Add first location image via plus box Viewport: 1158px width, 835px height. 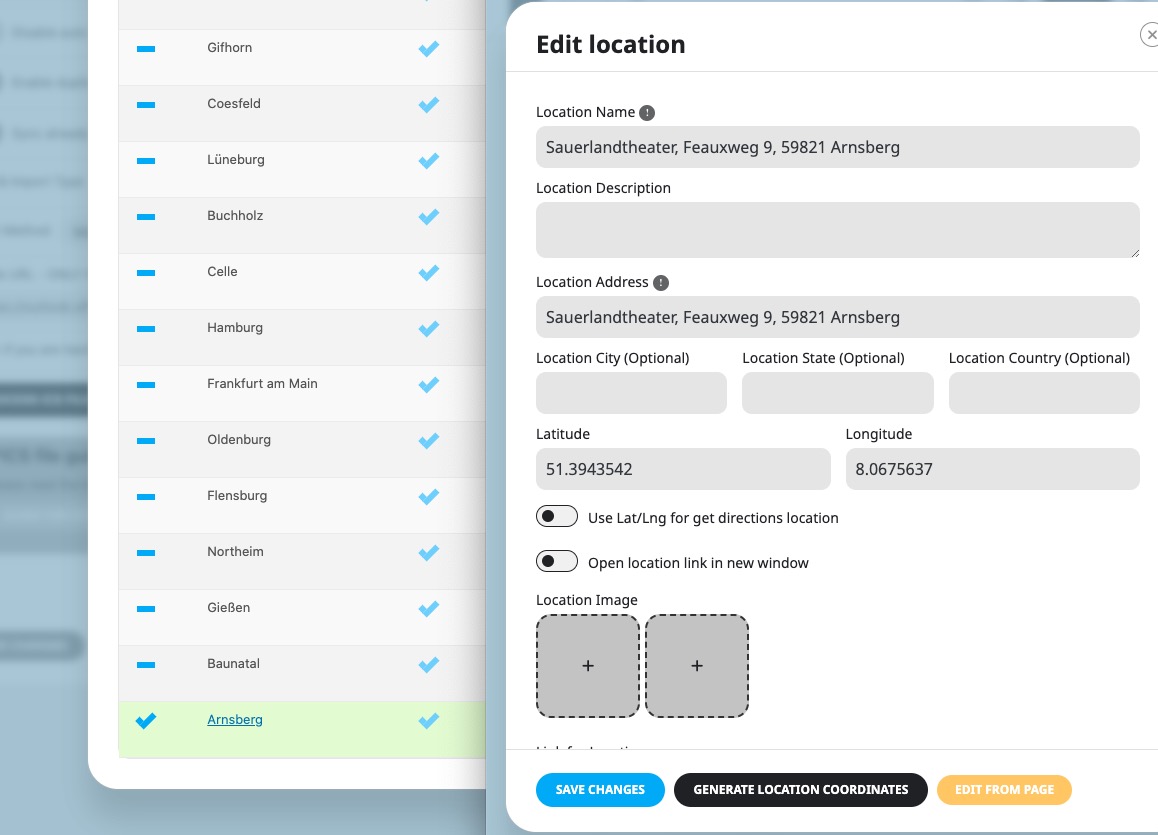(x=588, y=666)
